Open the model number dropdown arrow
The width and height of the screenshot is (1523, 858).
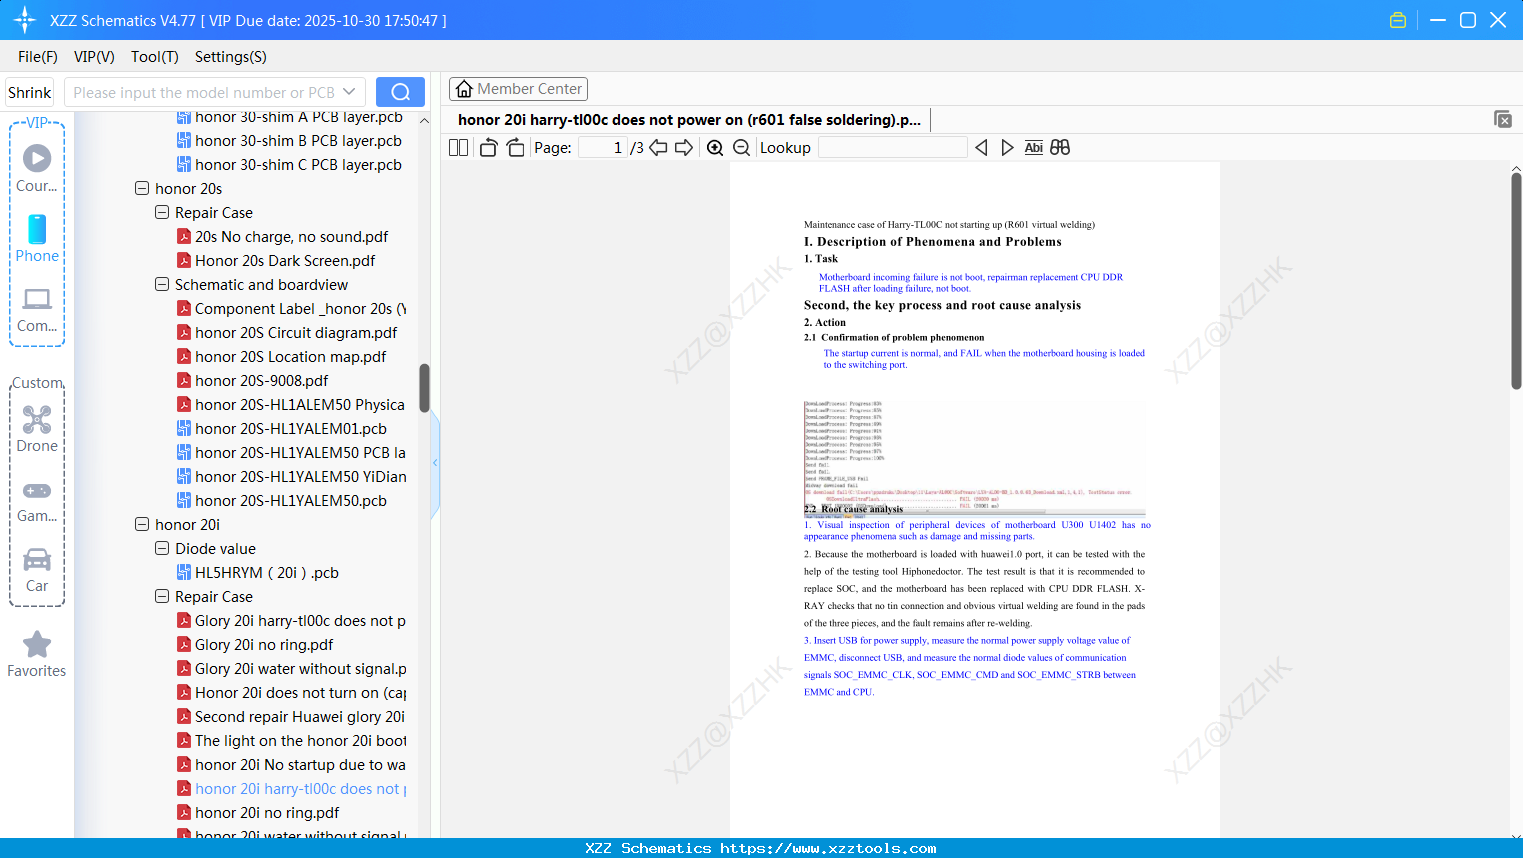(x=349, y=92)
